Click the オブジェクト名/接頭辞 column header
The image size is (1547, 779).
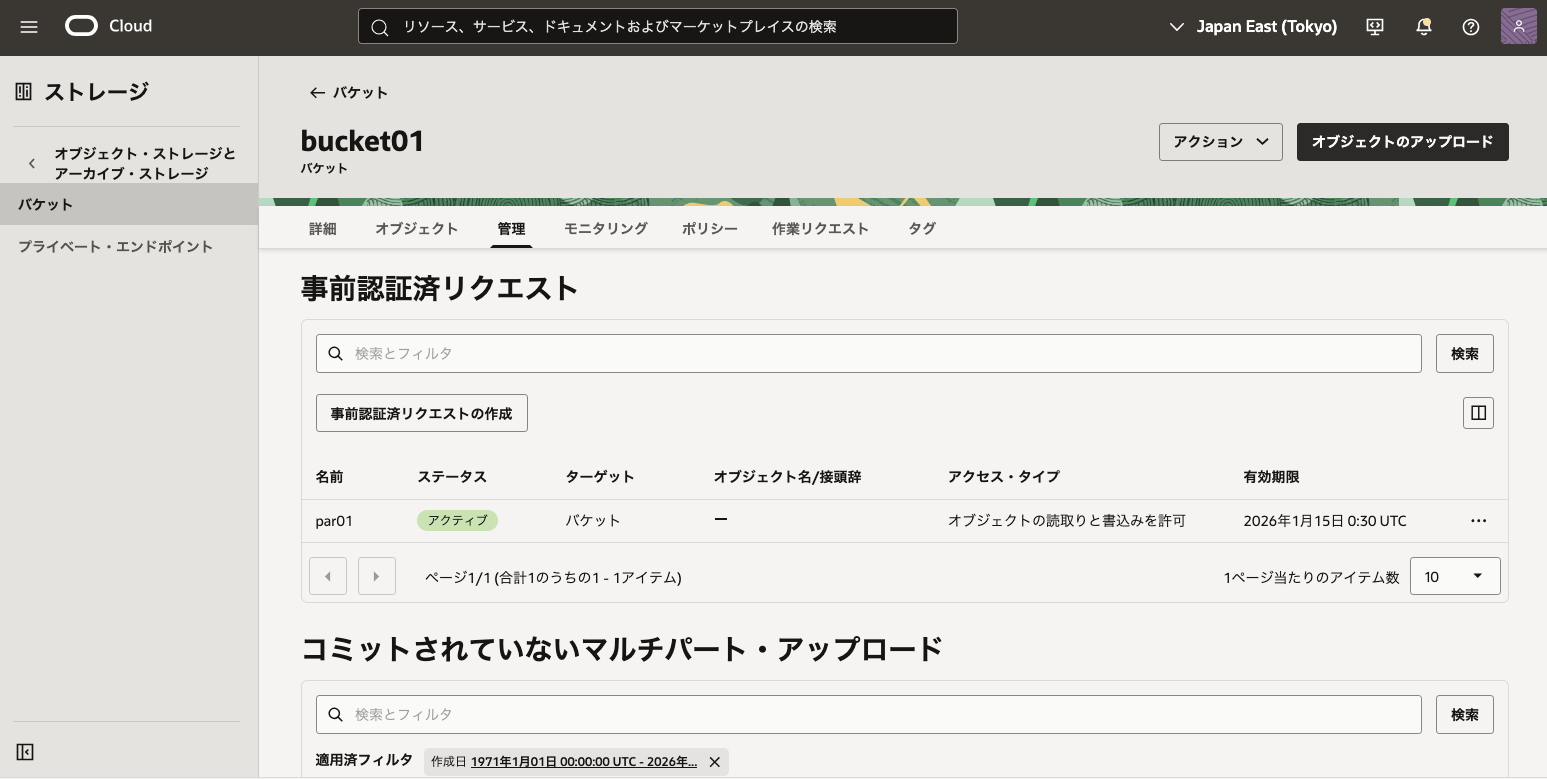(787, 477)
